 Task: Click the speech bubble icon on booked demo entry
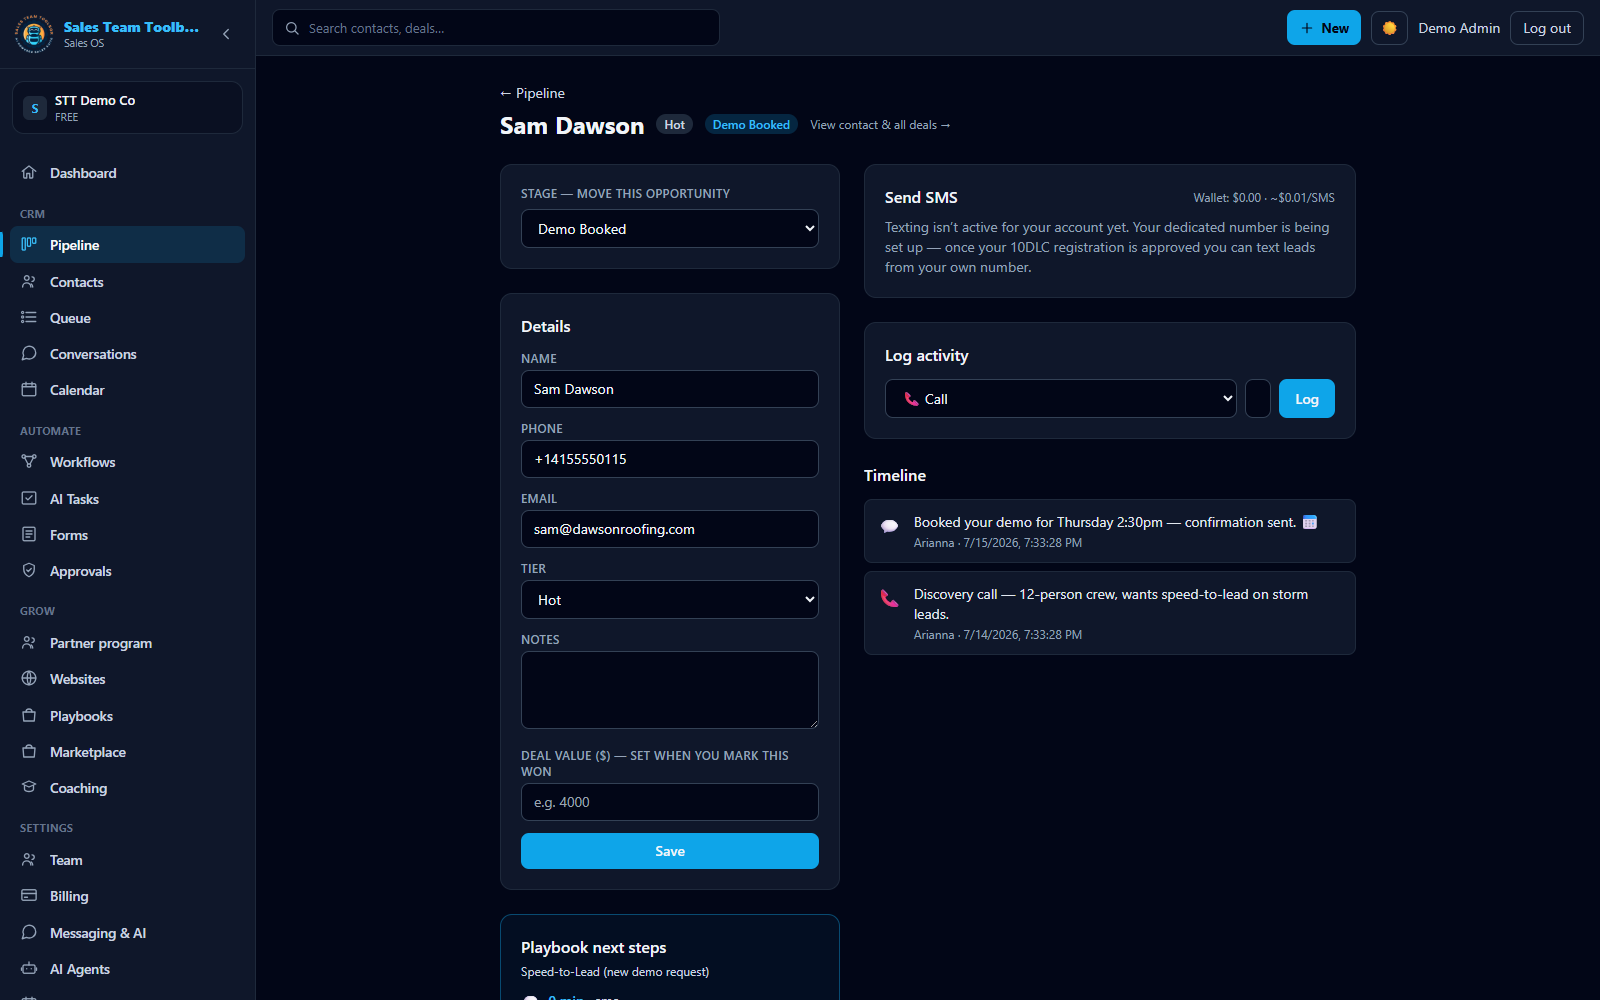[x=889, y=526]
